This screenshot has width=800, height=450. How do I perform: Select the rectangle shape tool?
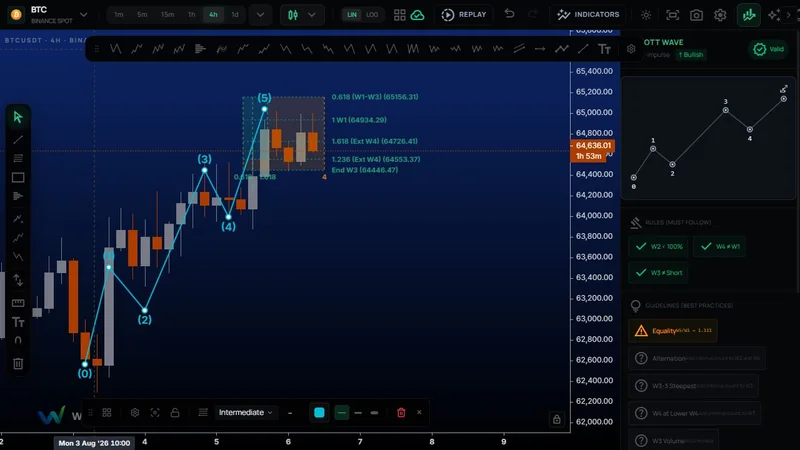tap(18, 178)
